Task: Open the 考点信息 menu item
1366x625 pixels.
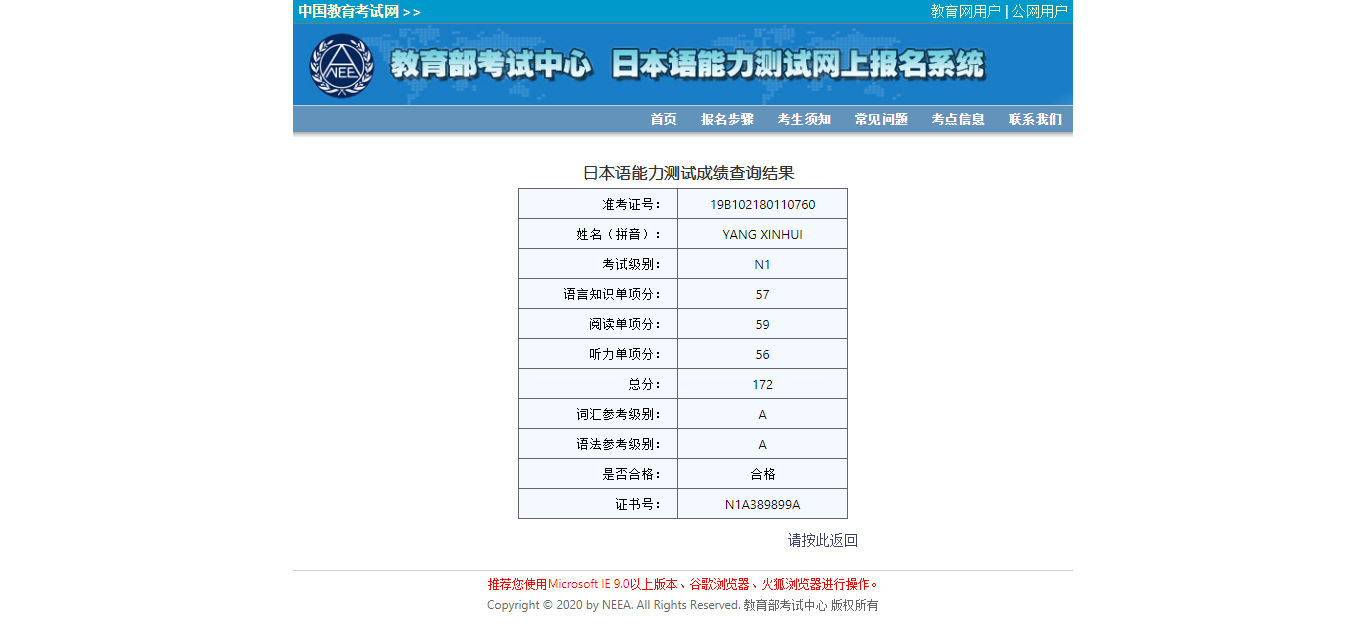Action: (958, 119)
